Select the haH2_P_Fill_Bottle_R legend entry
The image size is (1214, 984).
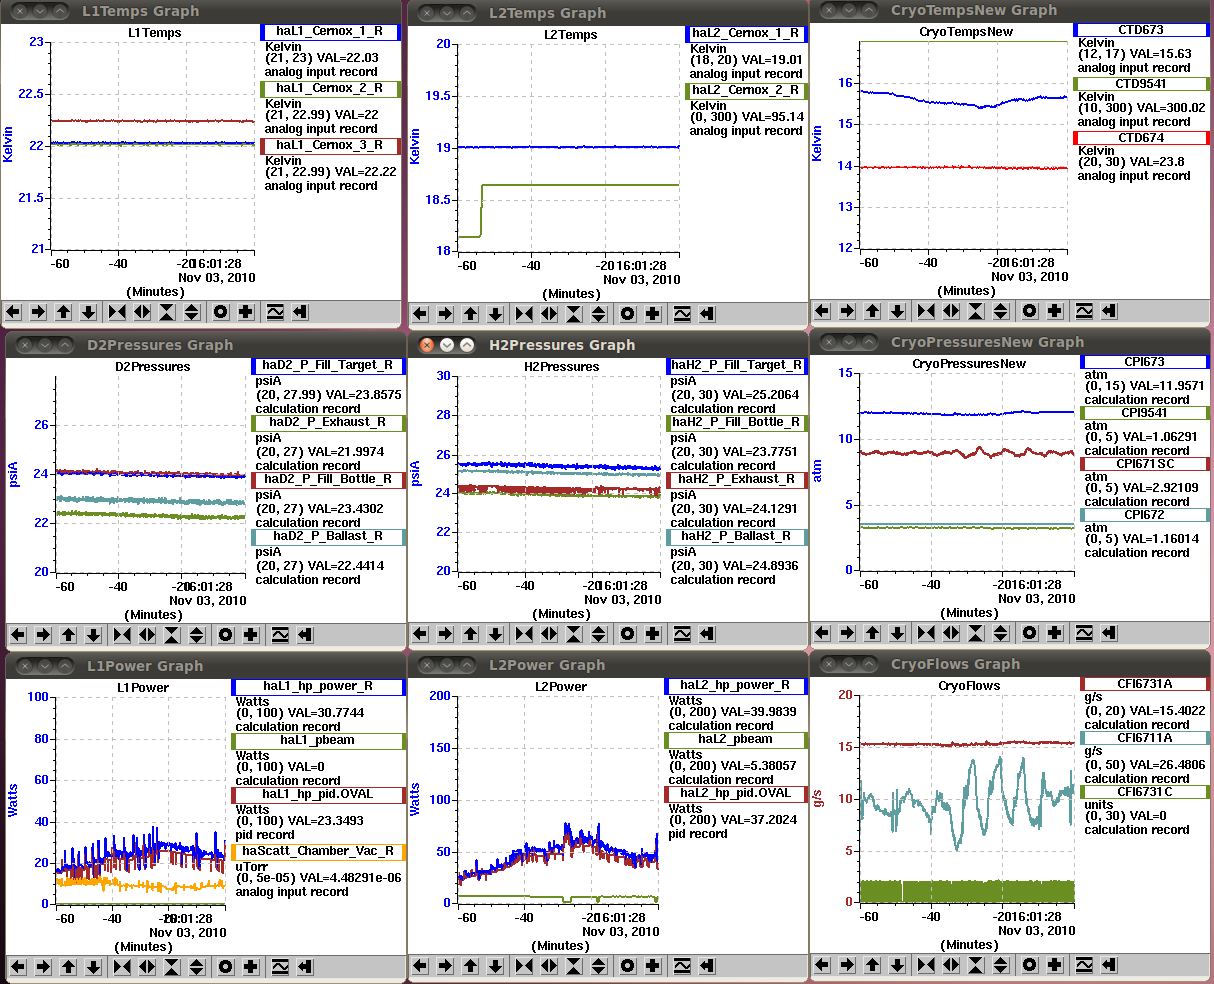736,423
